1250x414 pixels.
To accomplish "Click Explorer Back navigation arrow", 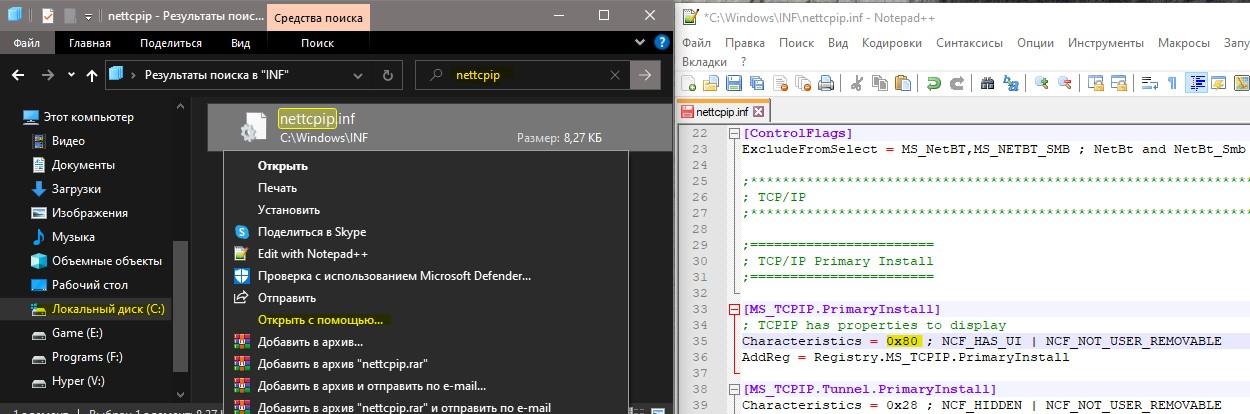I will tap(19, 75).
